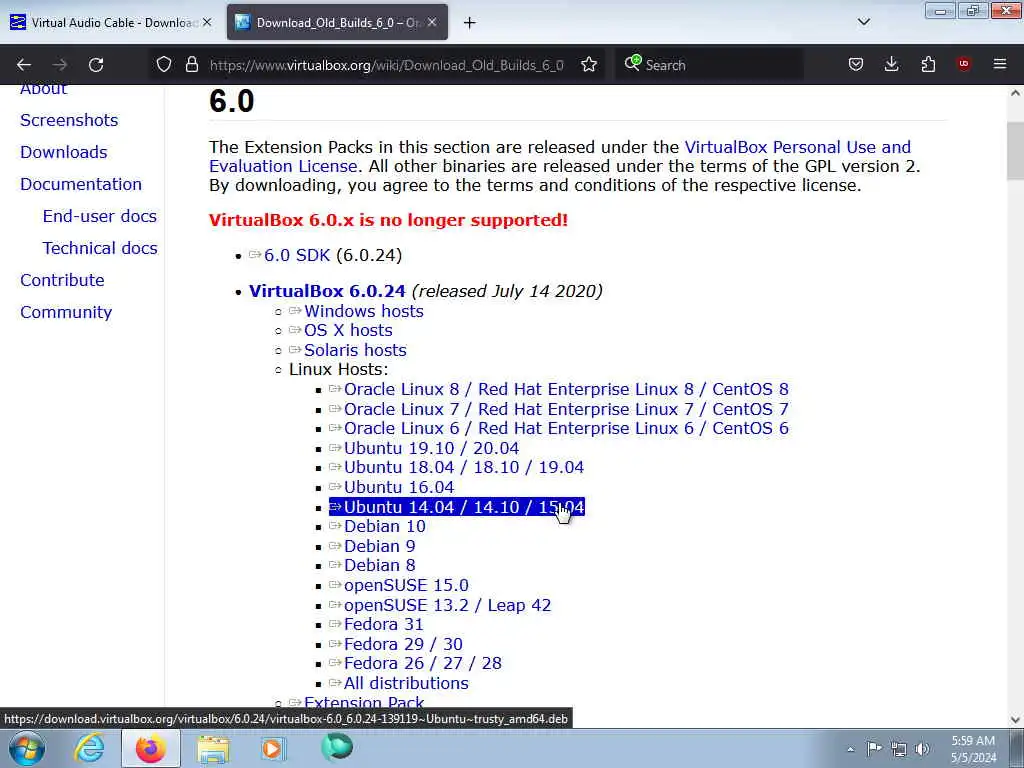The image size is (1024, 768).
Task: Download Ubuntu 16.04 package
Action: click(x=399, y=487)
